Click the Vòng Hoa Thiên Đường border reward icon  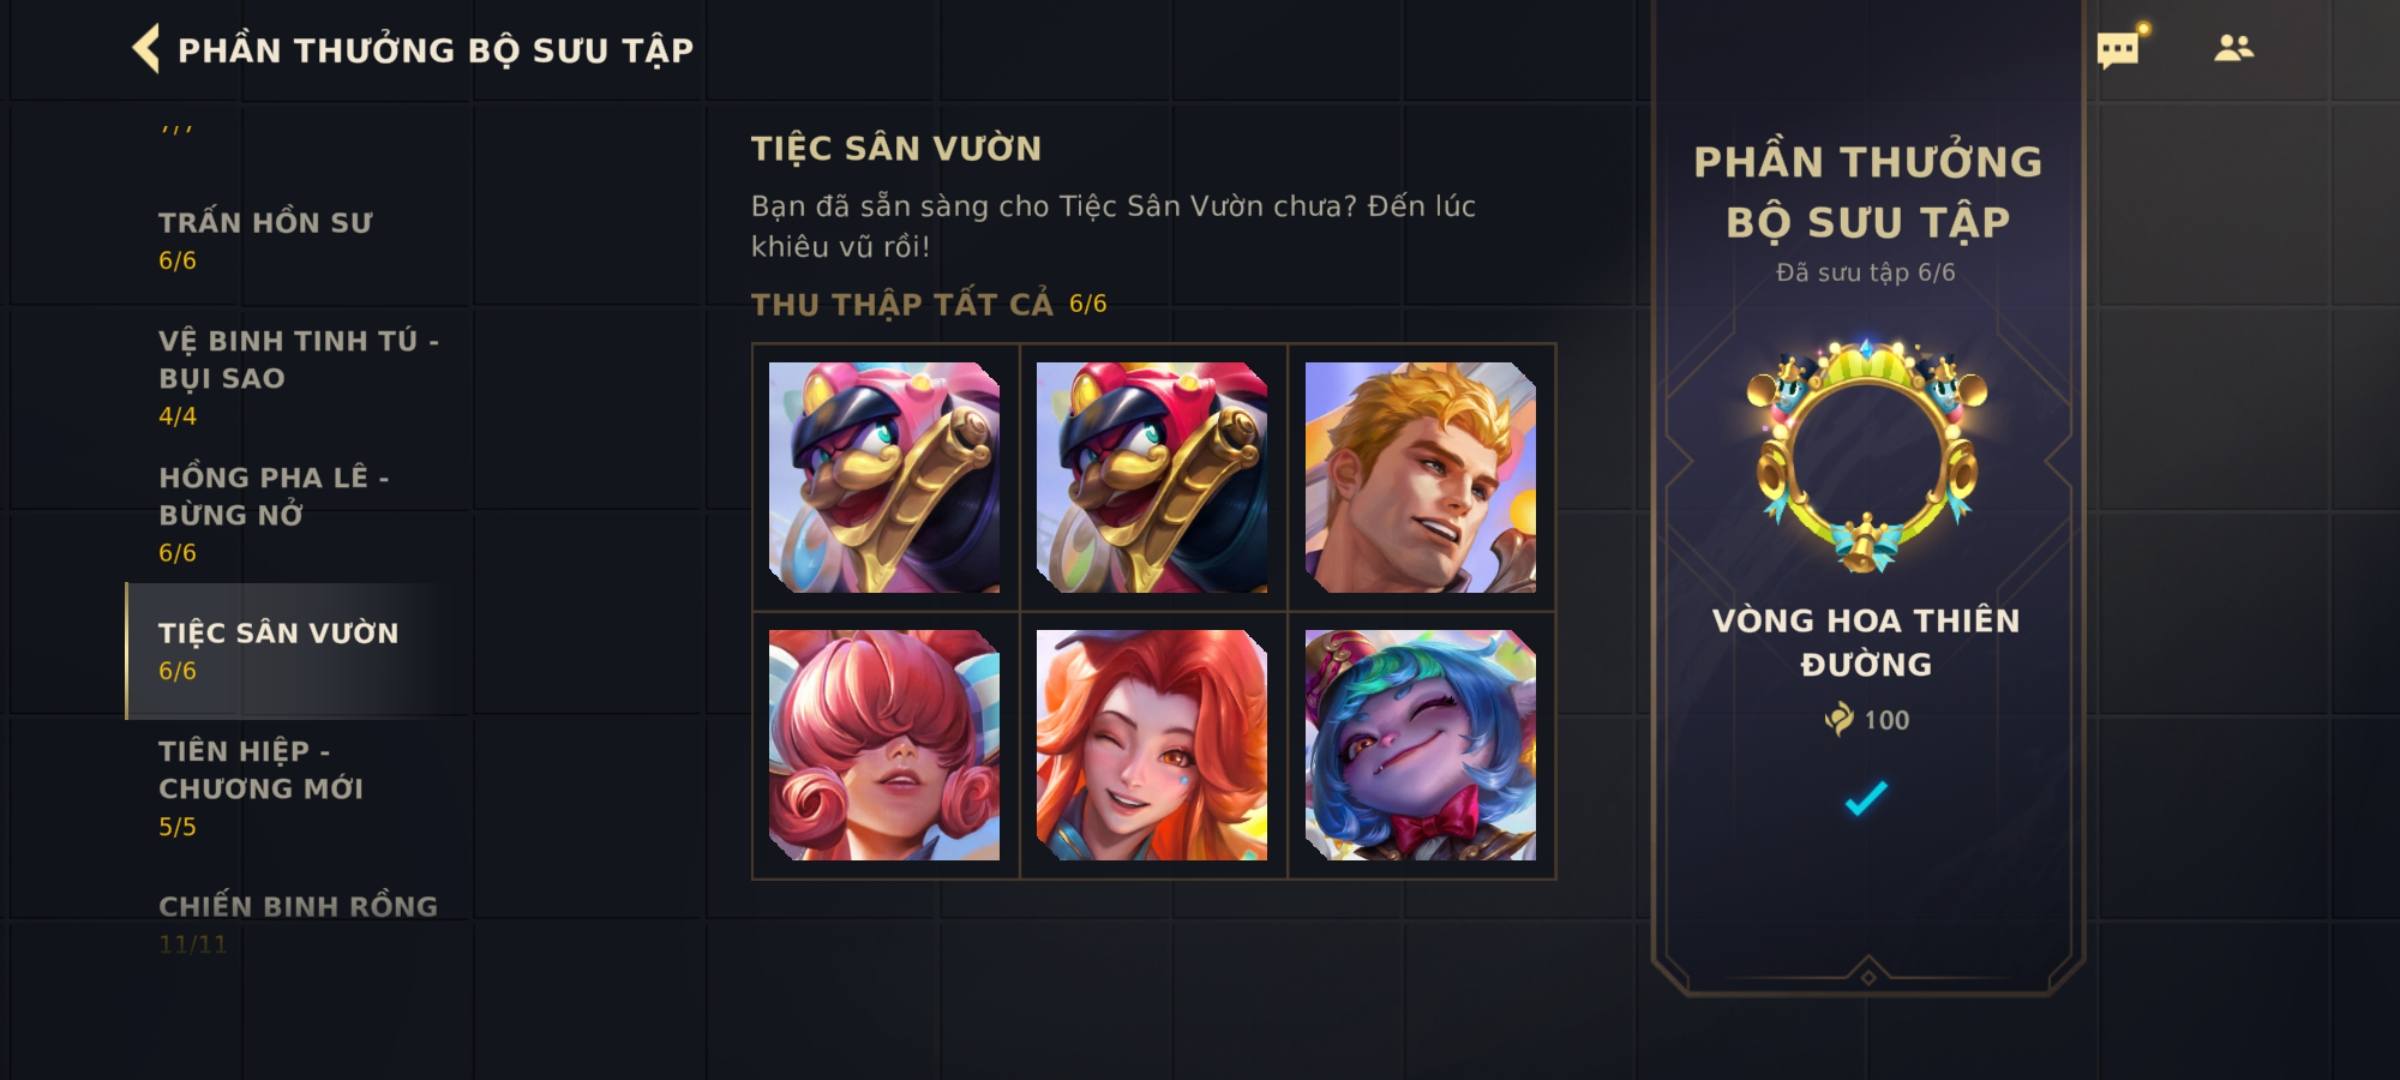(1866, 456)
